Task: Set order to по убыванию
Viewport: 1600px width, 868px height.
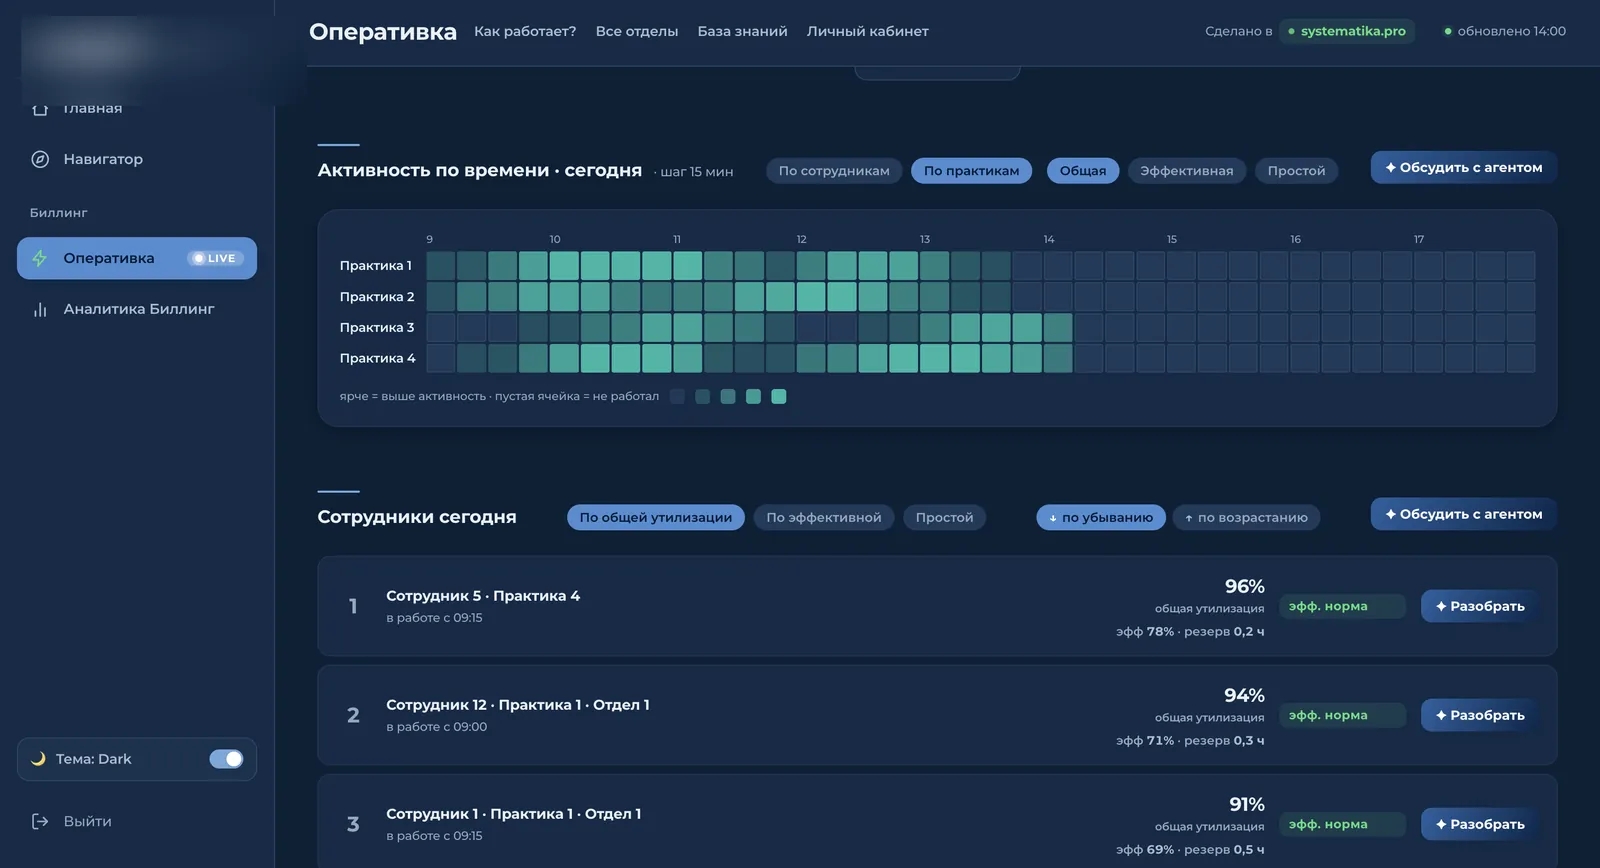Action: point(1101,517)
